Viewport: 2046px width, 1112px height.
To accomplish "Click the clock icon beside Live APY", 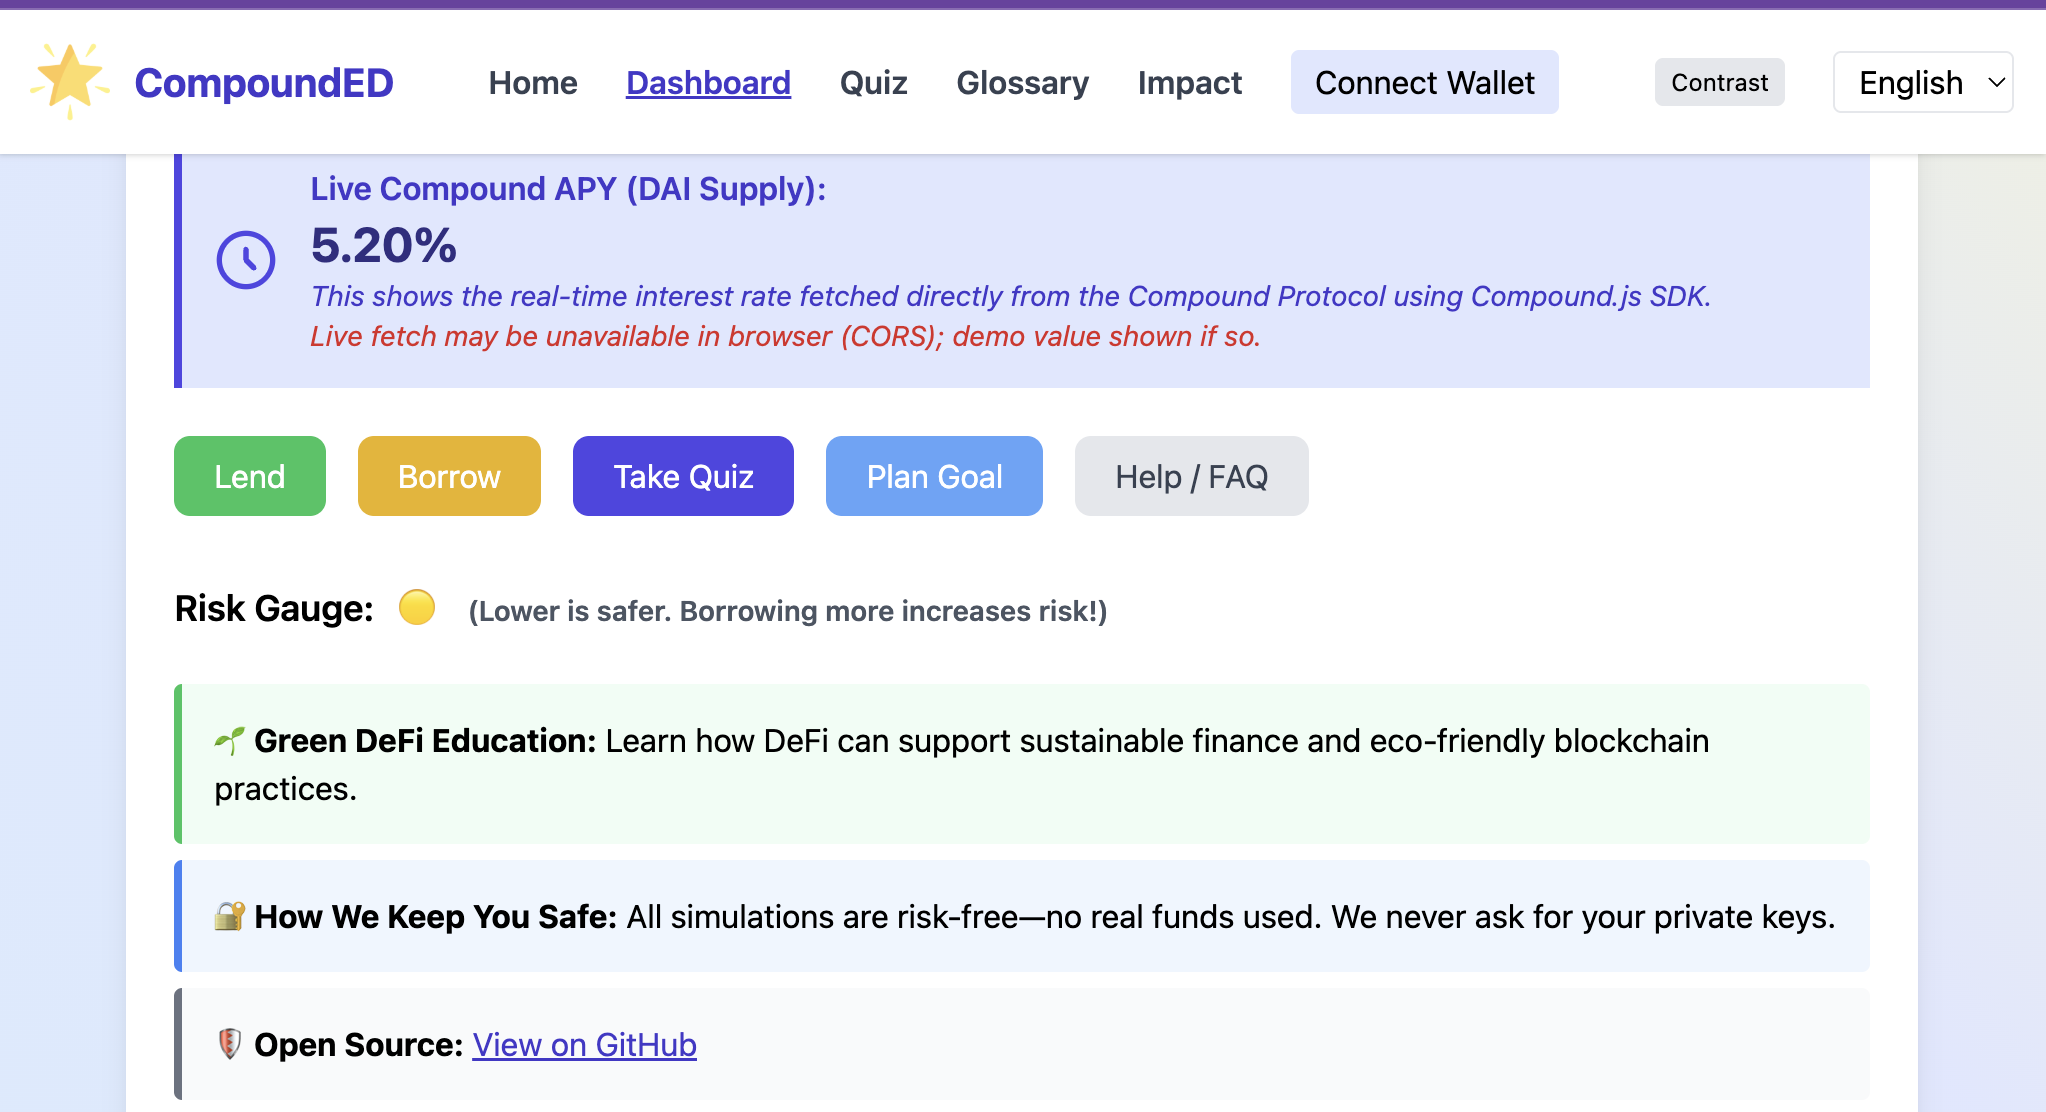I will tap(246, 260).
